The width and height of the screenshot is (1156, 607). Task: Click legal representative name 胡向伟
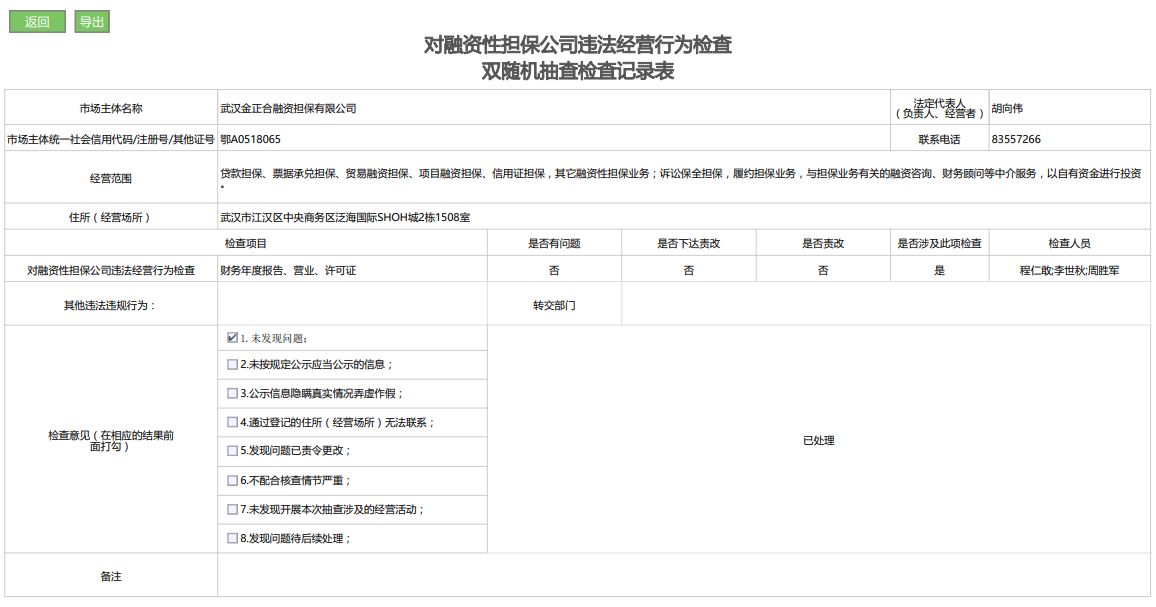pyautogui.click(x=1007, y=108)
